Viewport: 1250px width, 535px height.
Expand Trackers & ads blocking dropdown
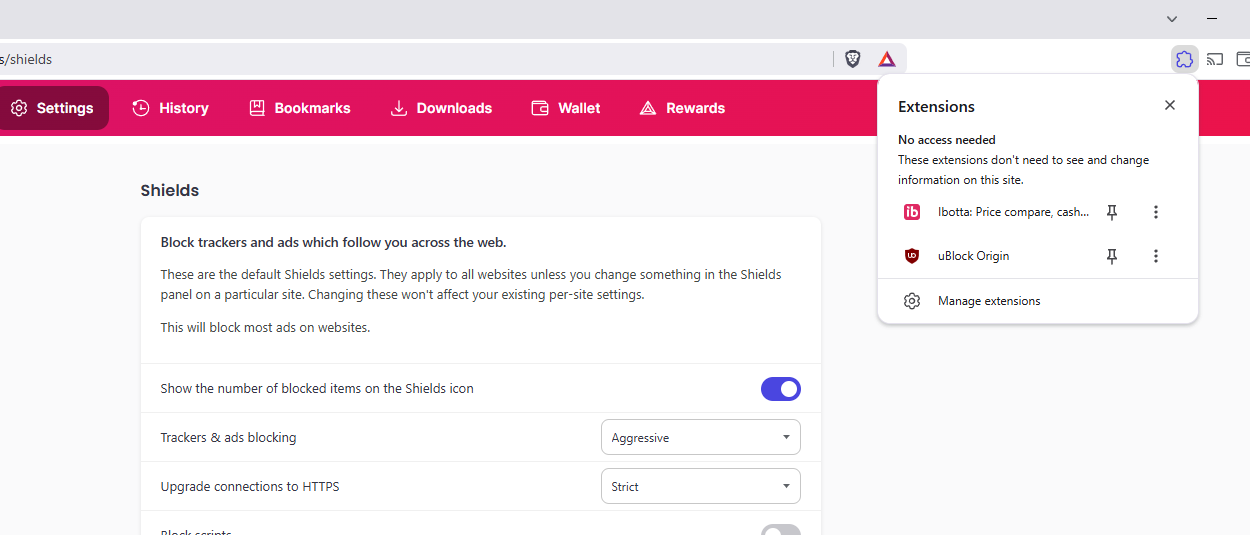point(700,437)
